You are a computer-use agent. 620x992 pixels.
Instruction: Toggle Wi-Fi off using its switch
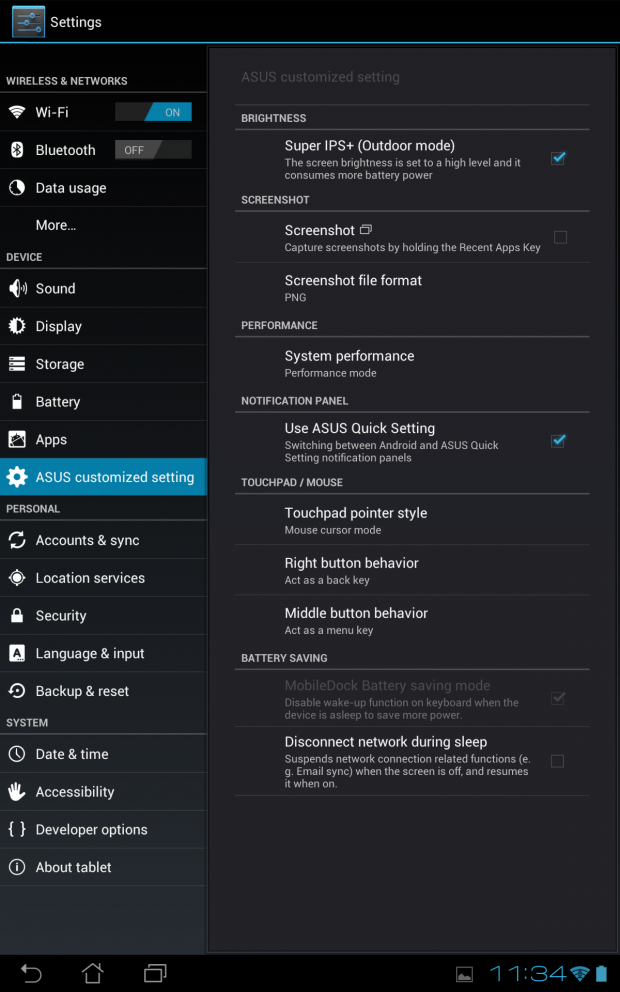click(153, 112)
